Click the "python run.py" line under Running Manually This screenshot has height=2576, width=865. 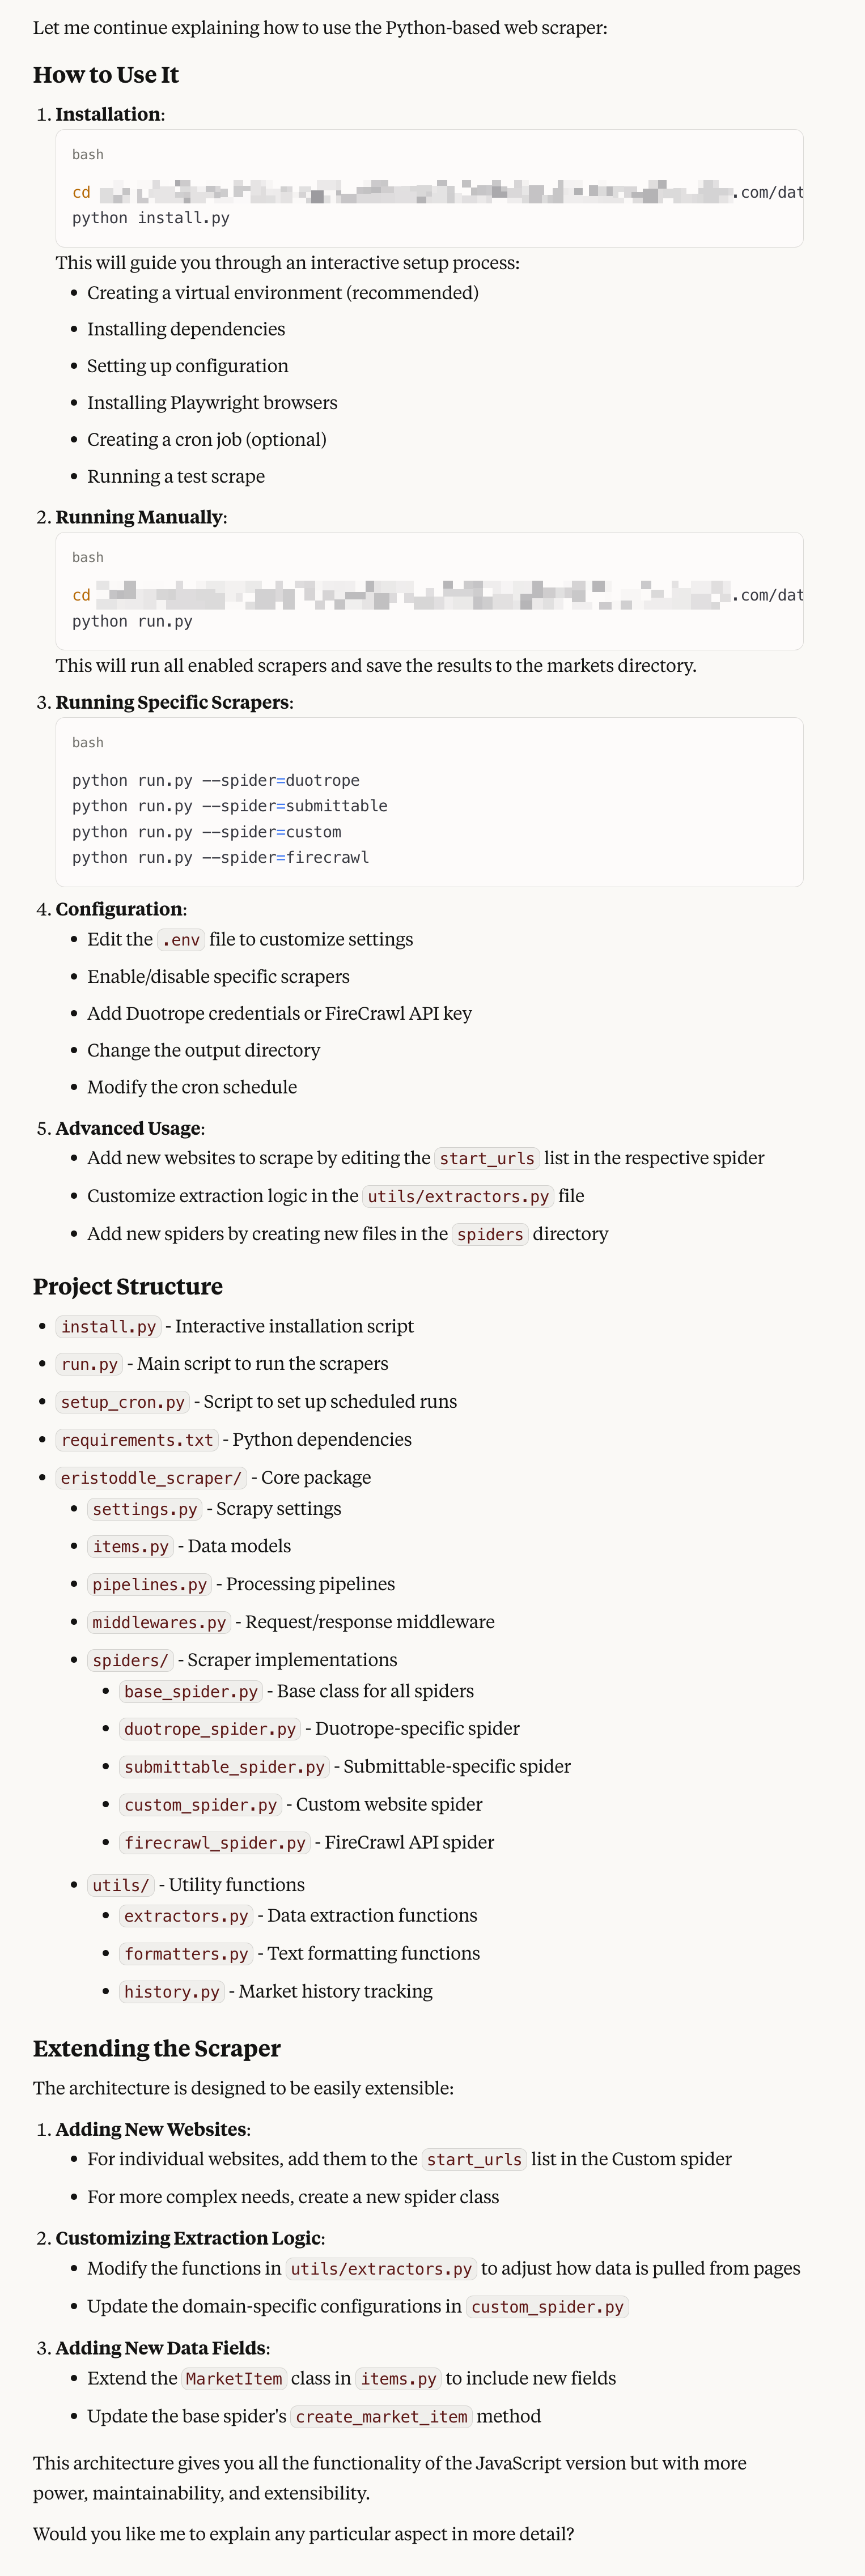click(132, 621)
